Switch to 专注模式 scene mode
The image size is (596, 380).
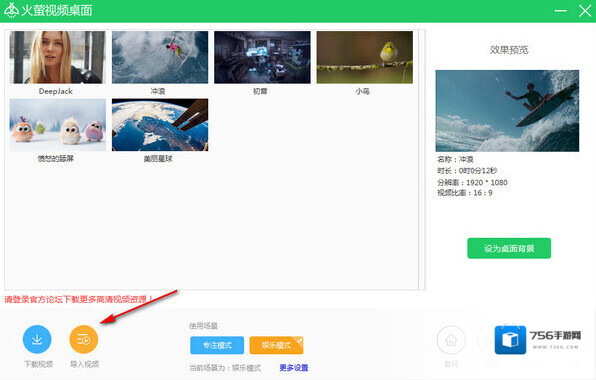point(217,345)
